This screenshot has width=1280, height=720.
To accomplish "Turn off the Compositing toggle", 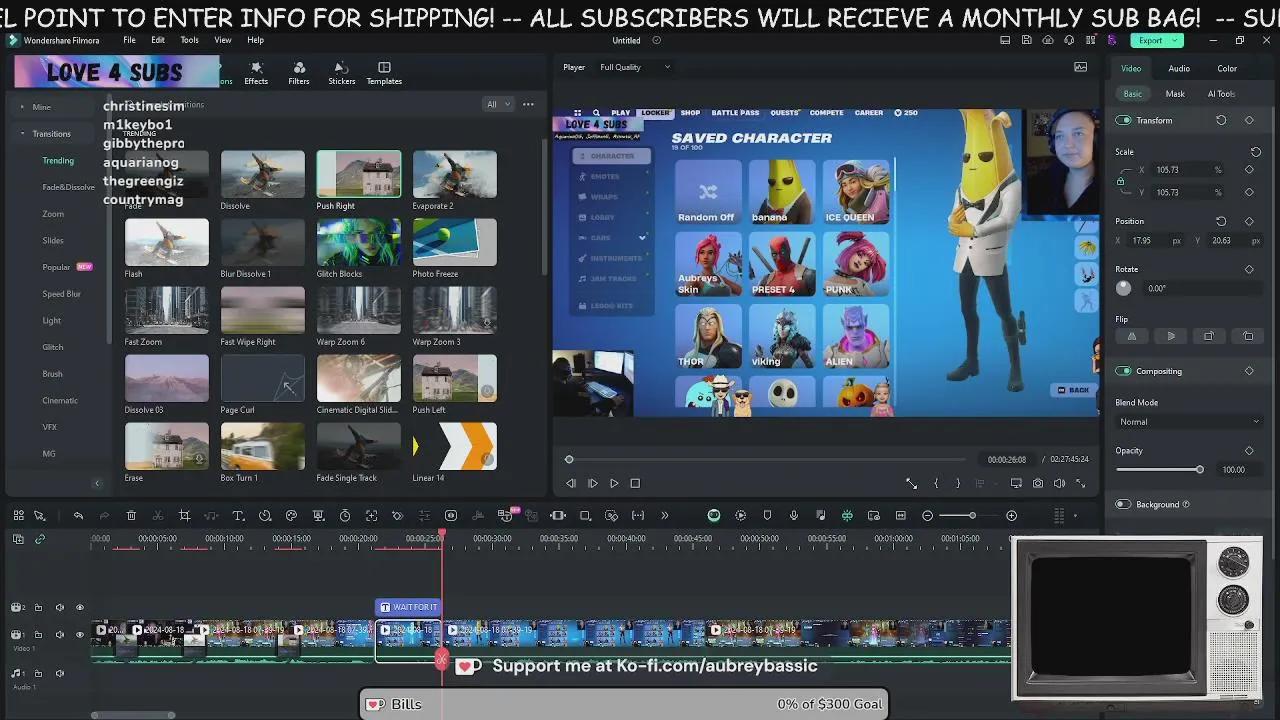I will click(1123, 371).
